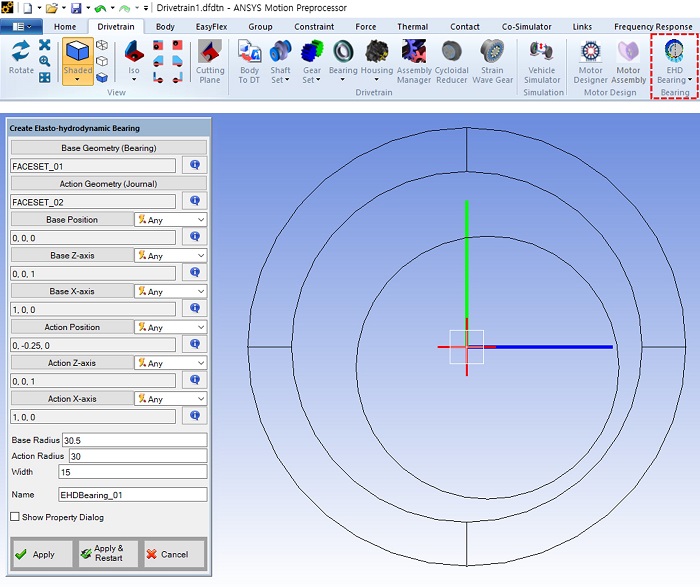Open the Action Position Any dropdown

[x=171, y=327]
